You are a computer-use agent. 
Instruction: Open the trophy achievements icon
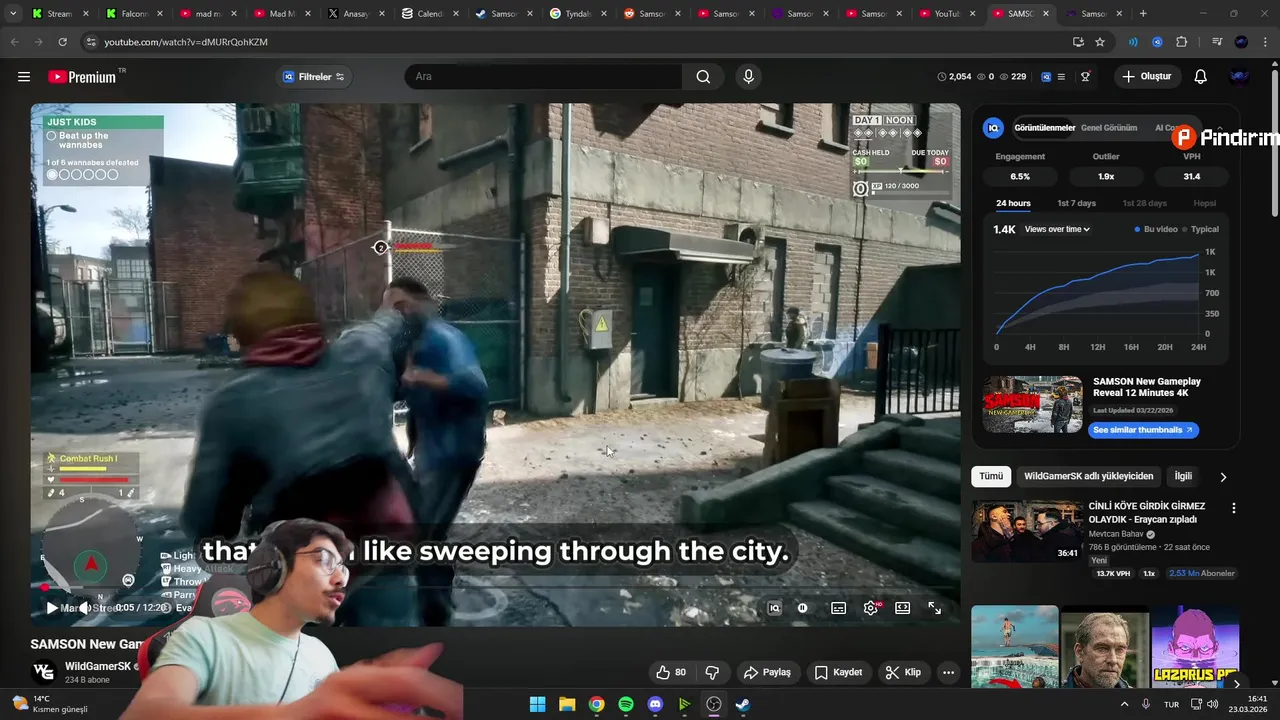coord(1085,77)
